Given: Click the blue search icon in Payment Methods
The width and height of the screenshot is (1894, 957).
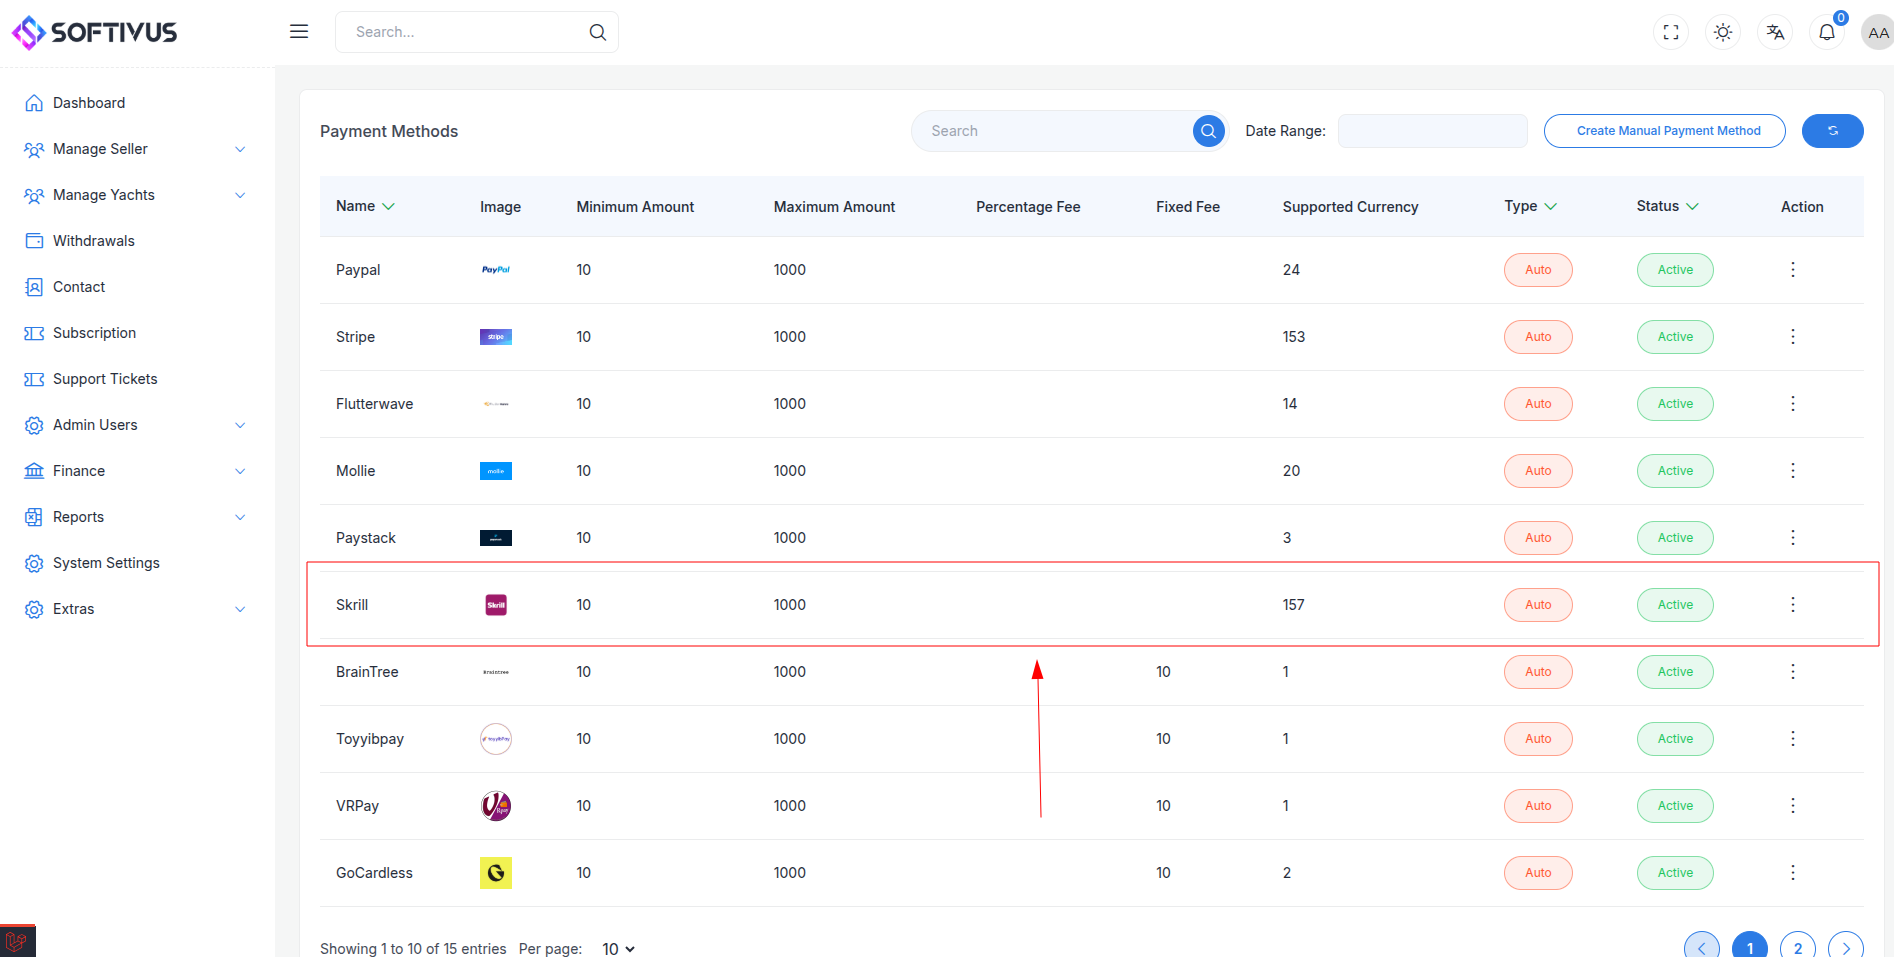Looking at the screenshot, I should click(x=1208, y=131).
